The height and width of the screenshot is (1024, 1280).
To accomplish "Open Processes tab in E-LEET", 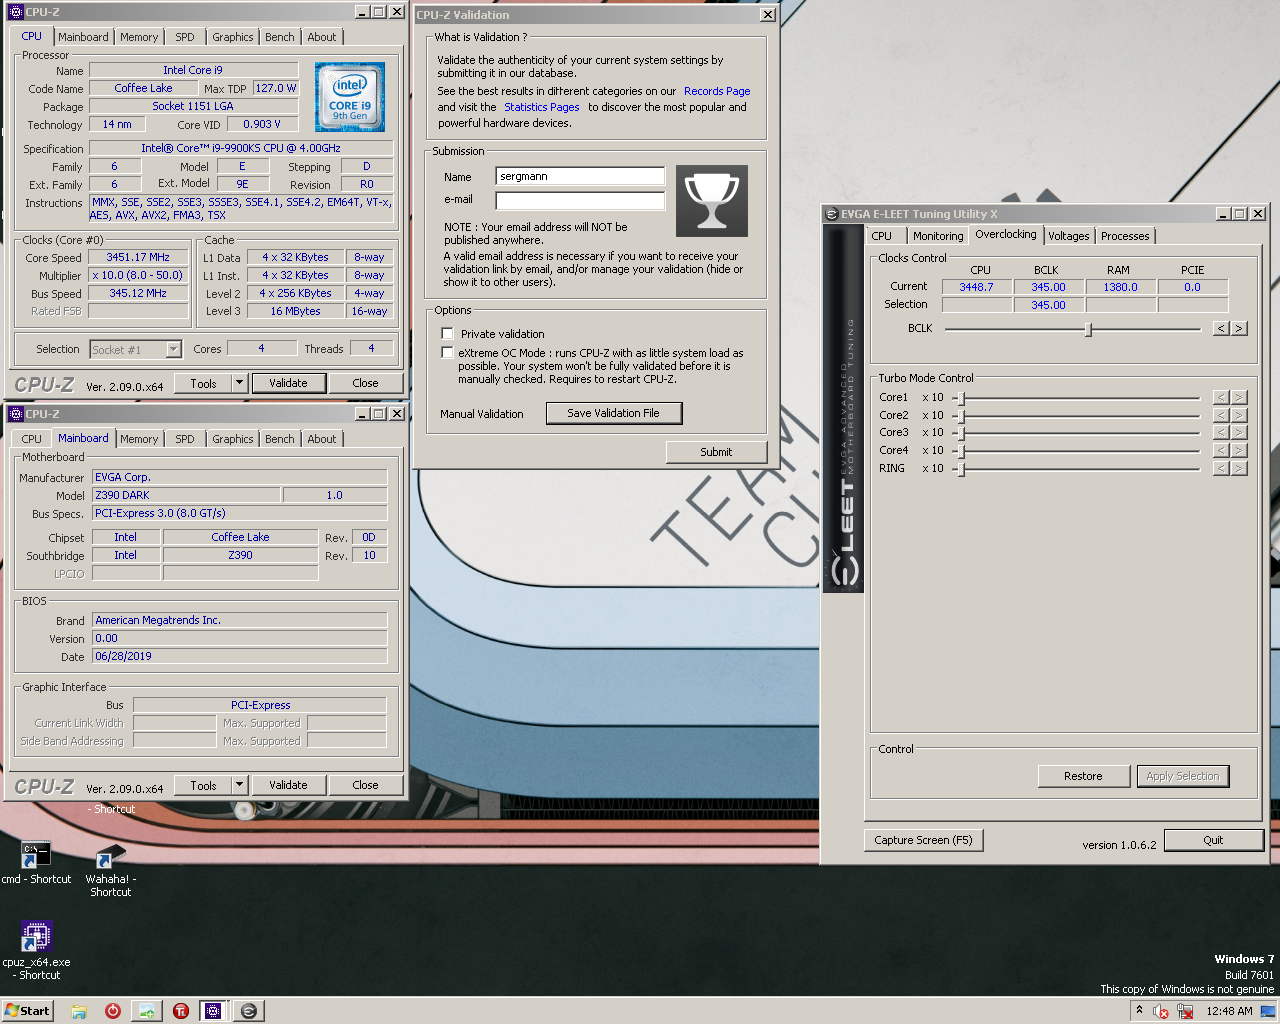I will 1125,236.
